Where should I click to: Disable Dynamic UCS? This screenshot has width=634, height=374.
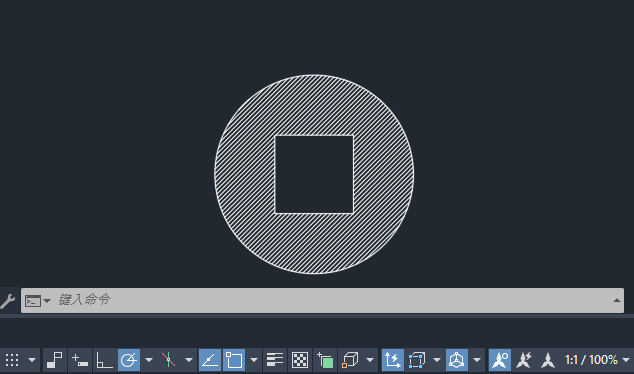(x=393, y=360)
